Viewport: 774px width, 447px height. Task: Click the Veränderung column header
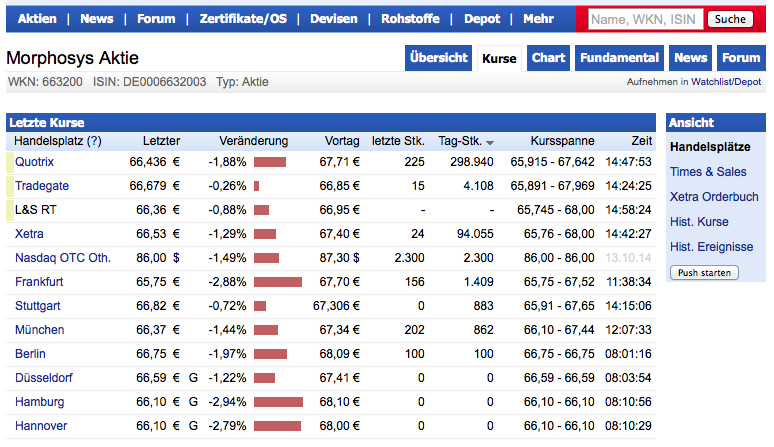tap(253, 141)
